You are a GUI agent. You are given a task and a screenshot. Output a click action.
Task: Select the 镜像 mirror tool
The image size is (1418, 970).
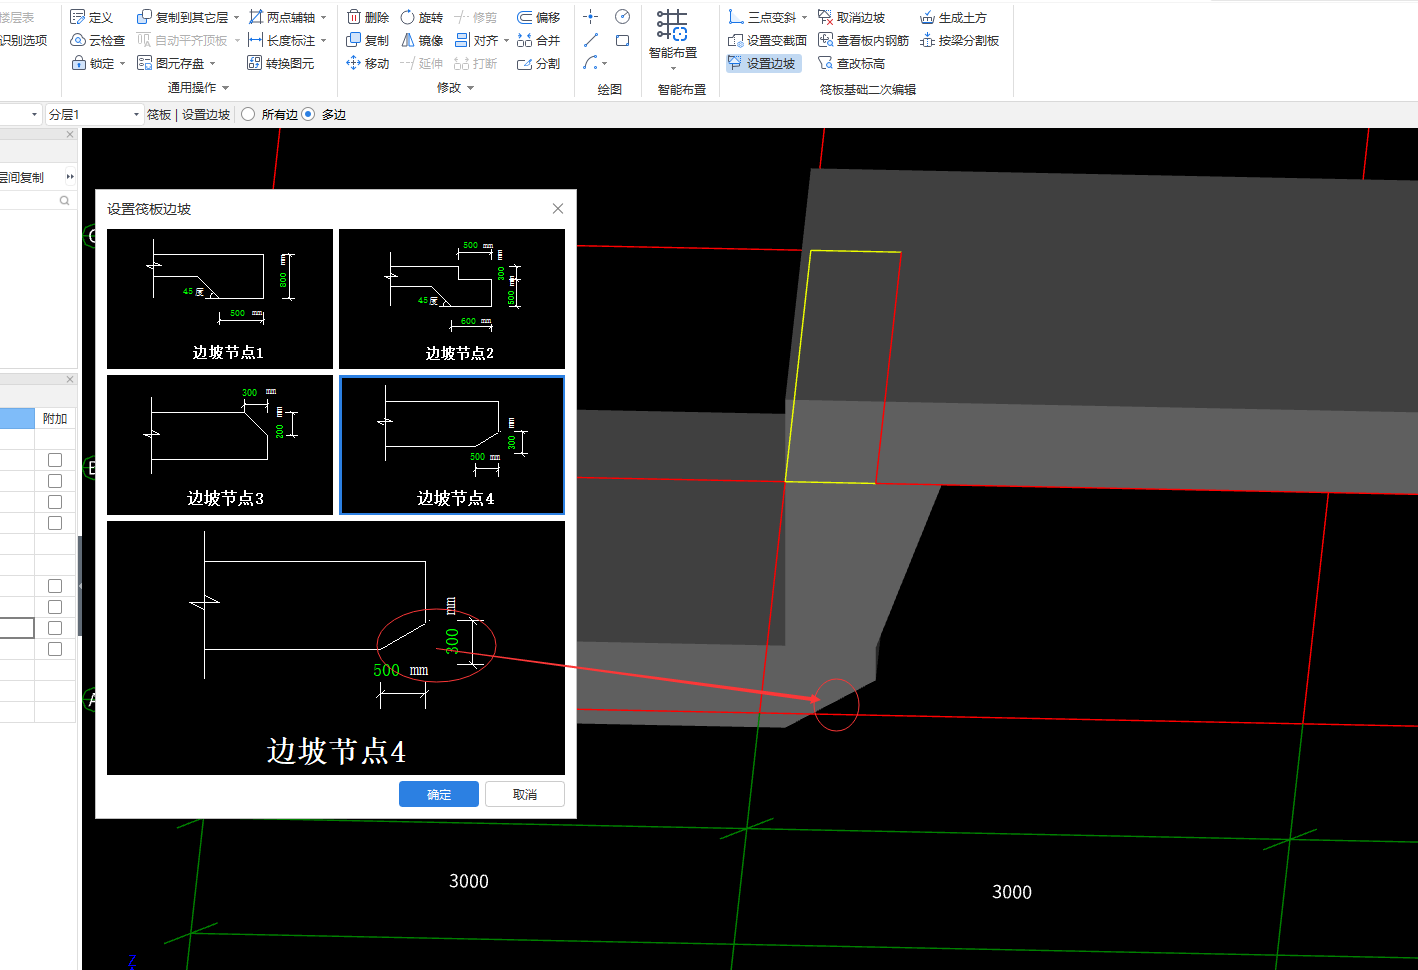[x=422, y=40]
